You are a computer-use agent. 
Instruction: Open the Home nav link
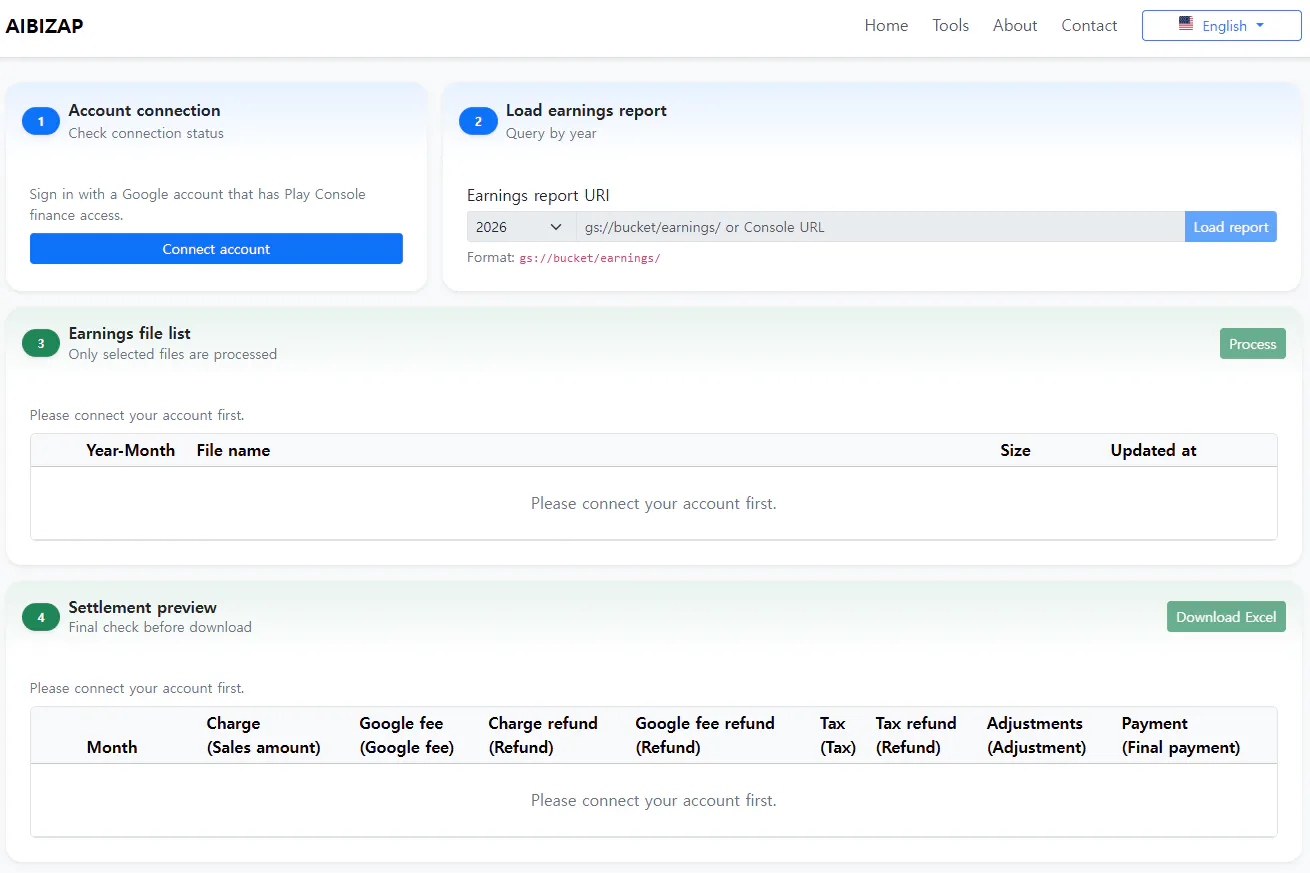pos(886,26)
